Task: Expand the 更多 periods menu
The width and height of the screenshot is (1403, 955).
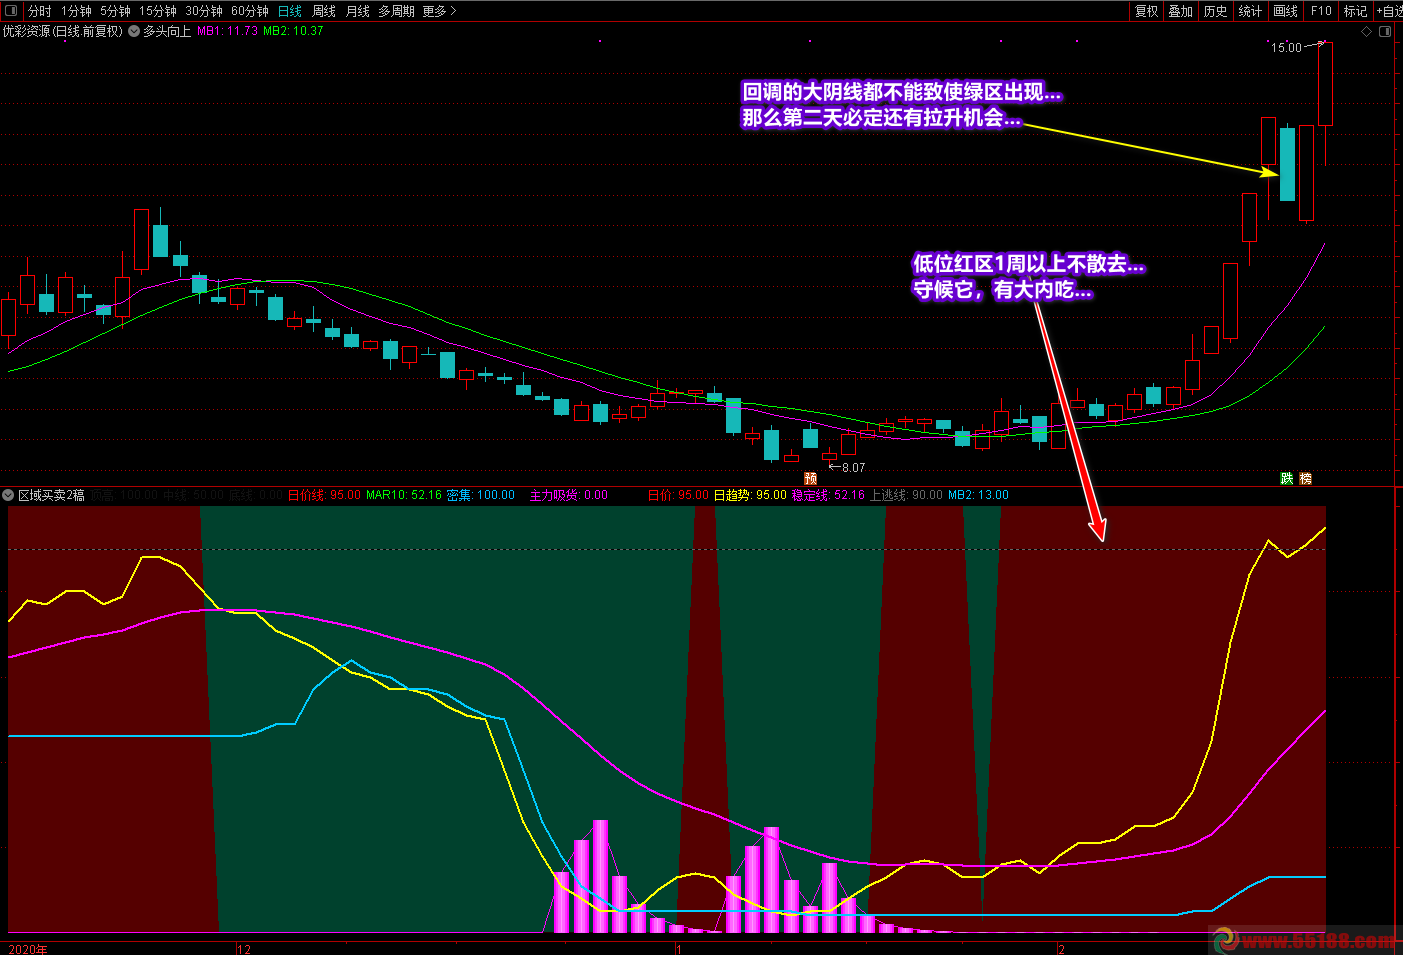Action: [439, 11]
